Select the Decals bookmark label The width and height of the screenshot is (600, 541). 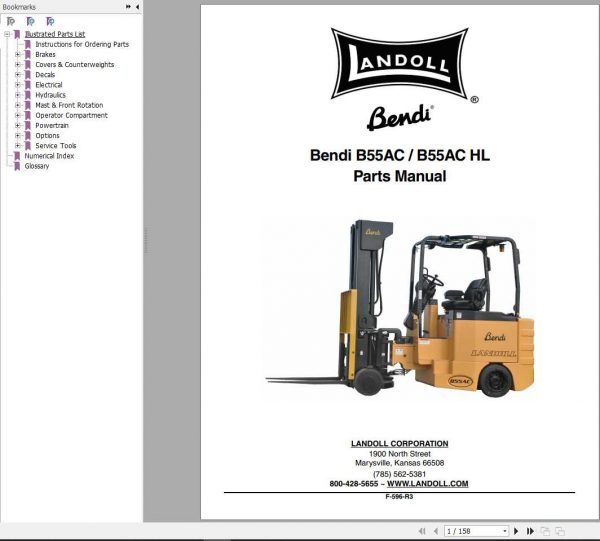pos(45,75)
